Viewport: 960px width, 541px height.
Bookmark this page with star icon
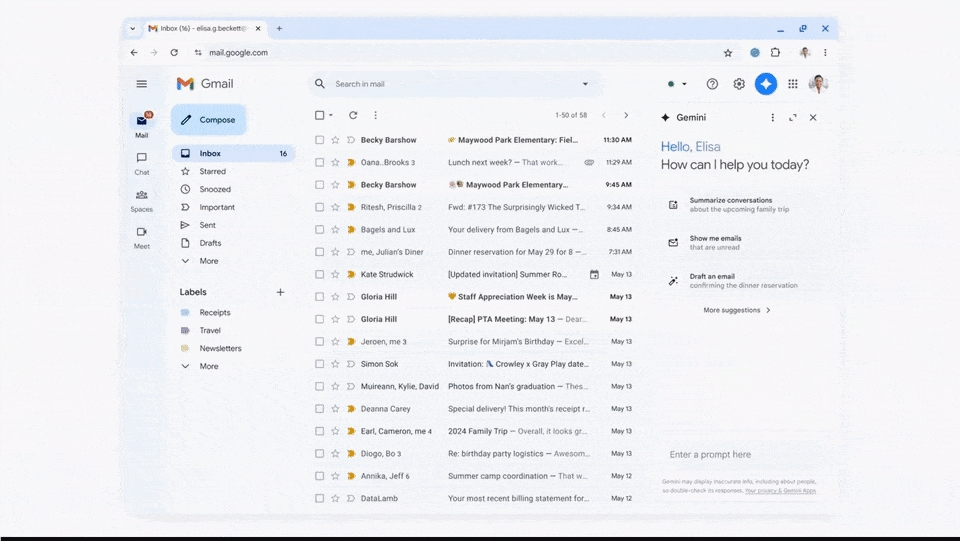click(x=728, y=53)
